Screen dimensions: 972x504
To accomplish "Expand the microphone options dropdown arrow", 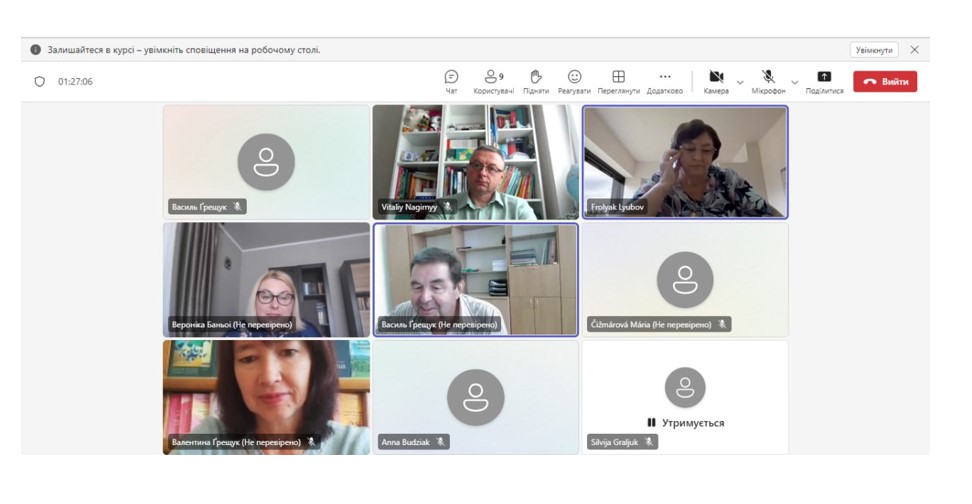I will point(795,82).
